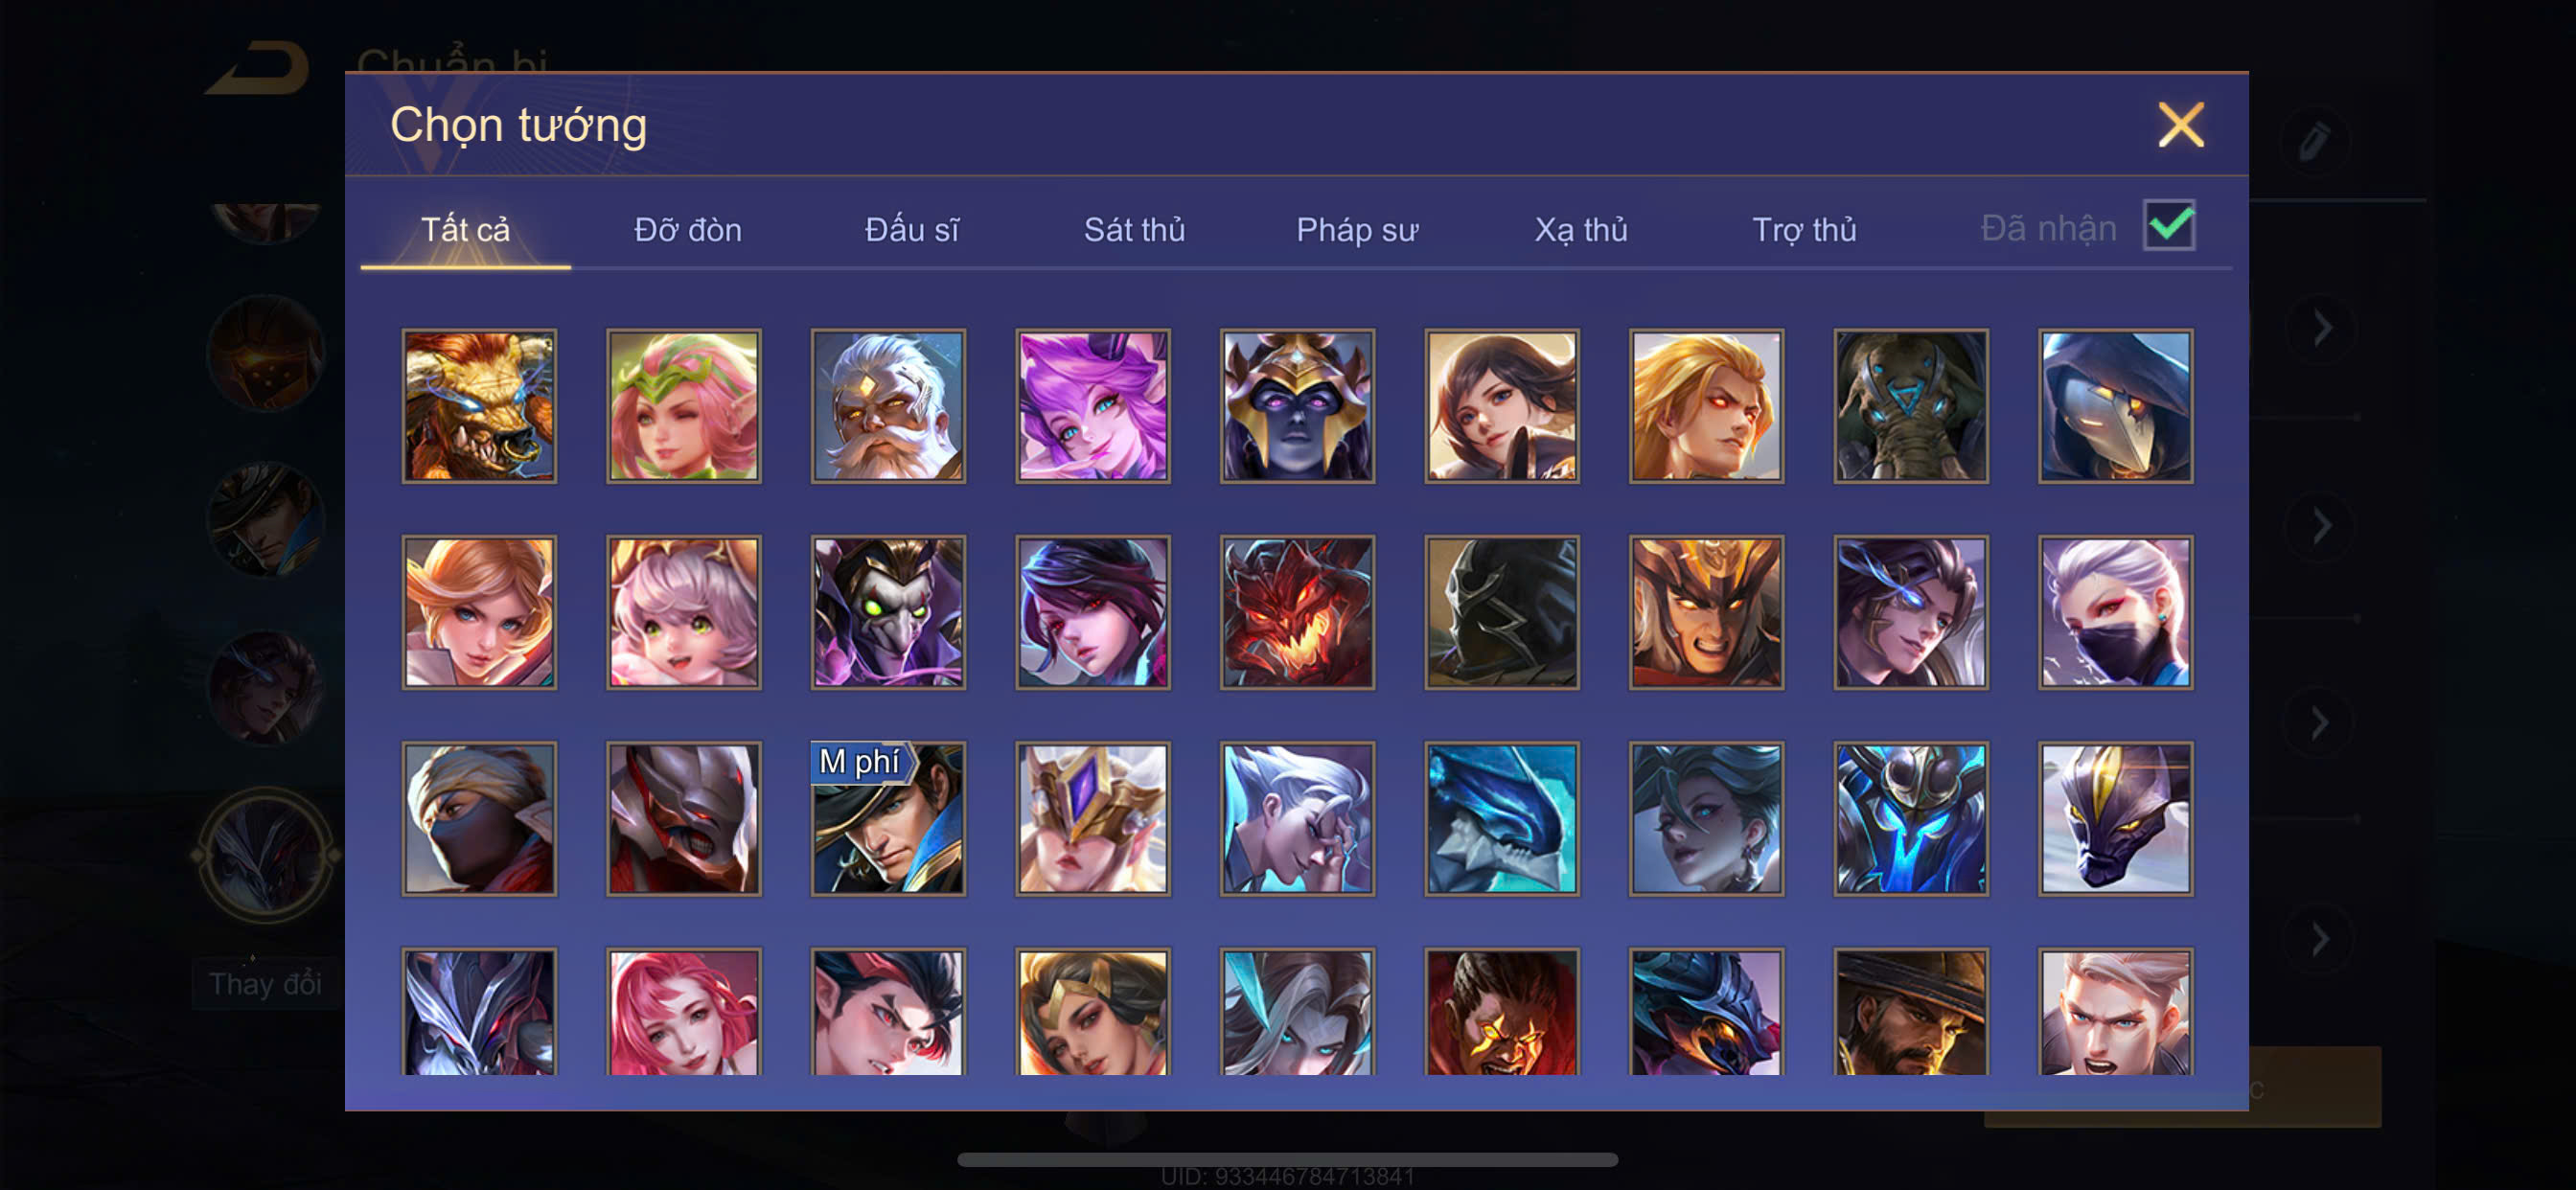Click the Thay đổi button

click(x=265, y=983)
